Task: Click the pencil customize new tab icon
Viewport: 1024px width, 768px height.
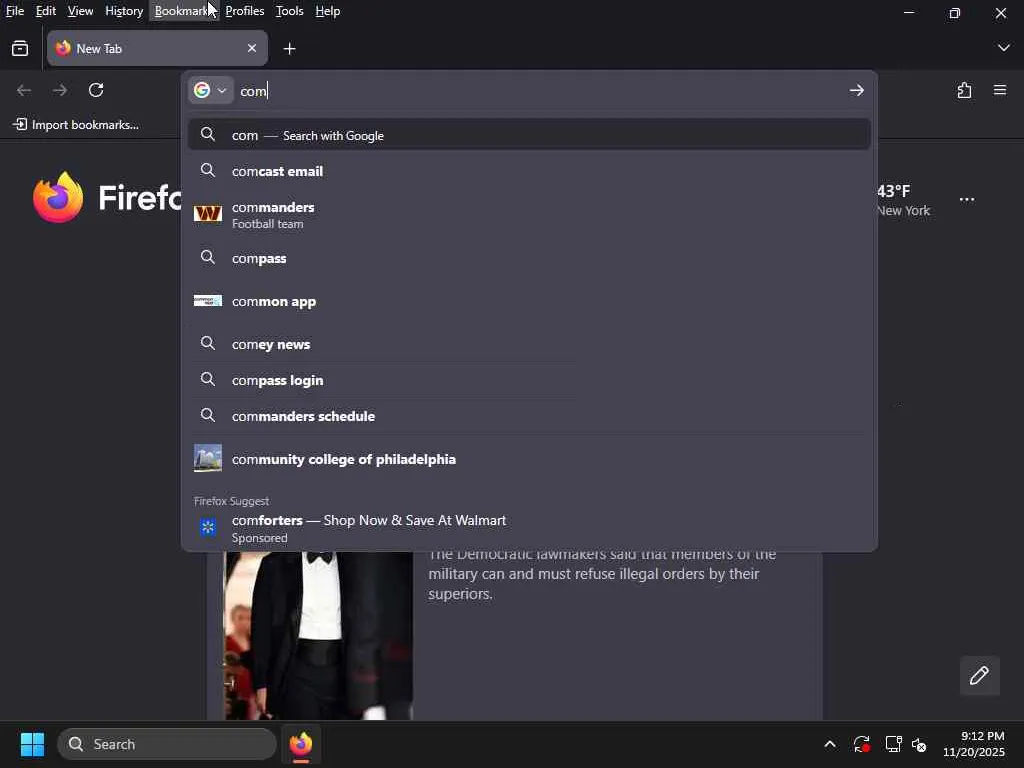Action: pos(980,675)
